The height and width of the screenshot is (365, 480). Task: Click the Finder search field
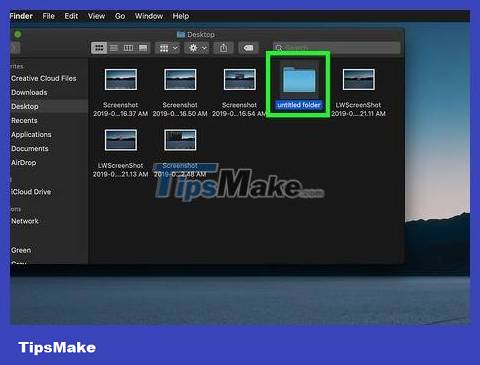pyautogui.click(x=337, y=48)
